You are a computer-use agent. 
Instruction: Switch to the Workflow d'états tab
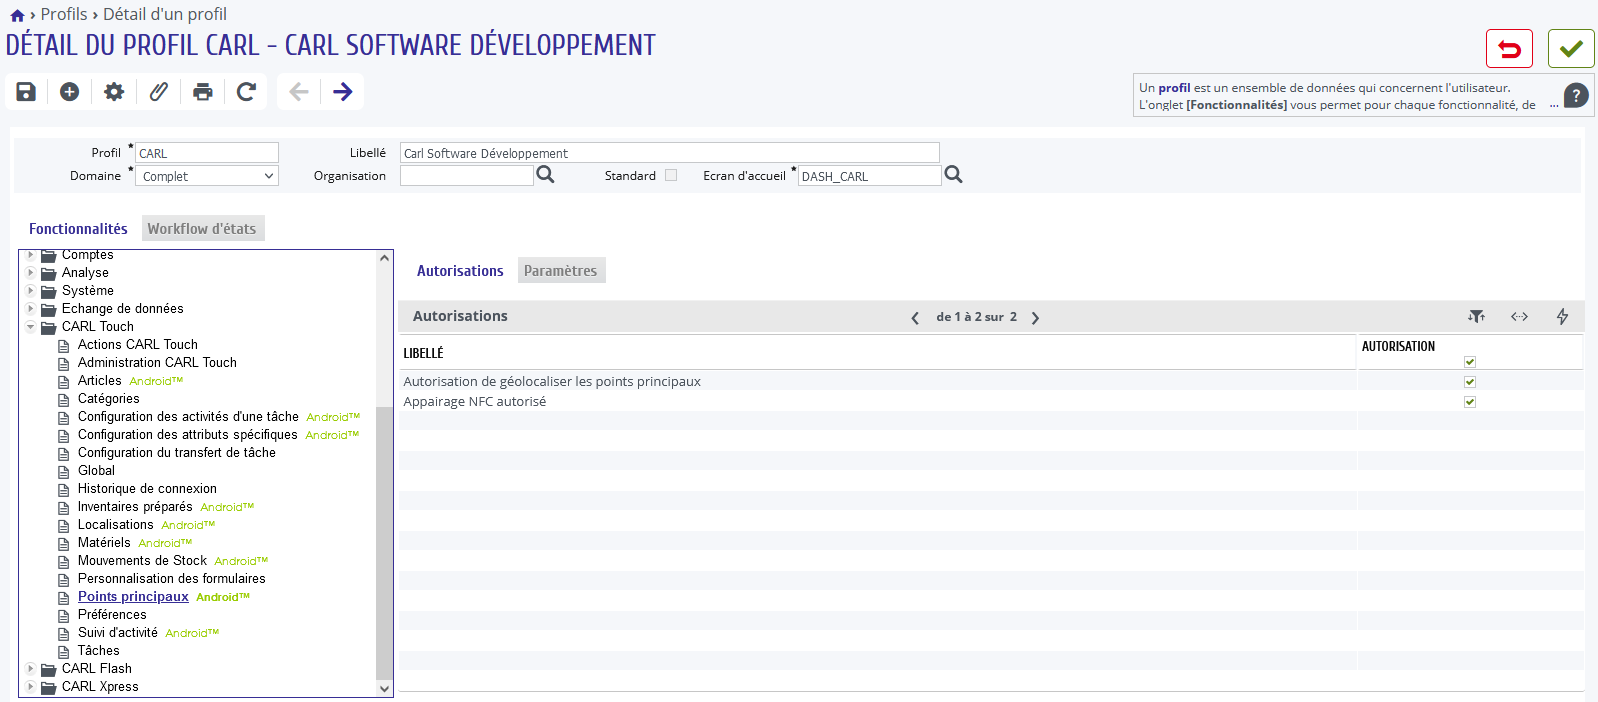[x=202, y=229]
